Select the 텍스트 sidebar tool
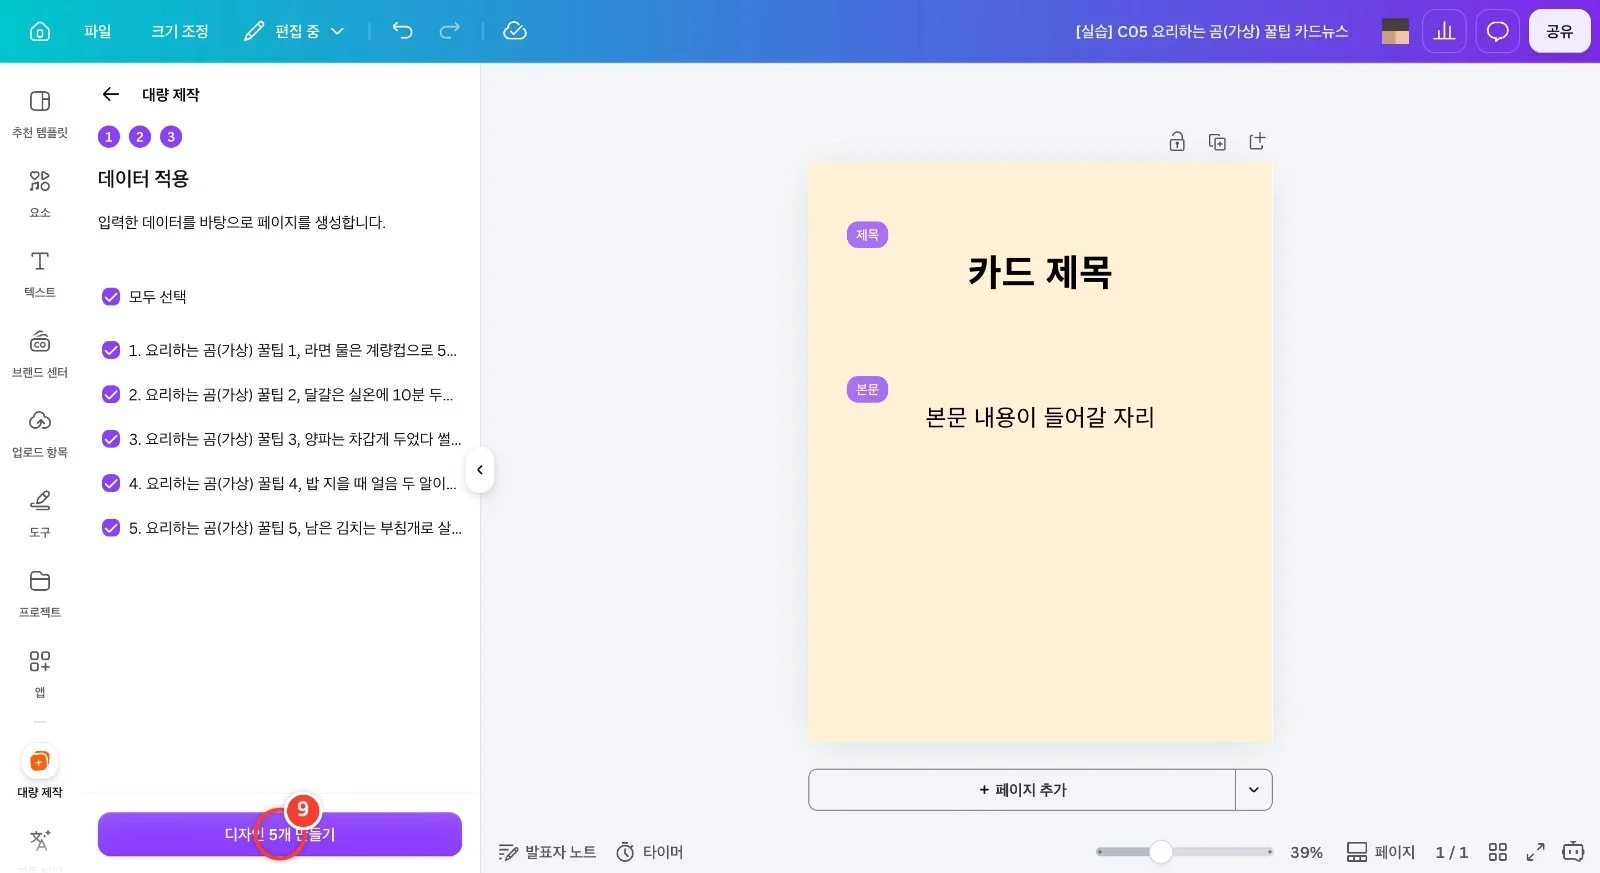Viewport: 1600px width, 873px height. pos(40,274)
